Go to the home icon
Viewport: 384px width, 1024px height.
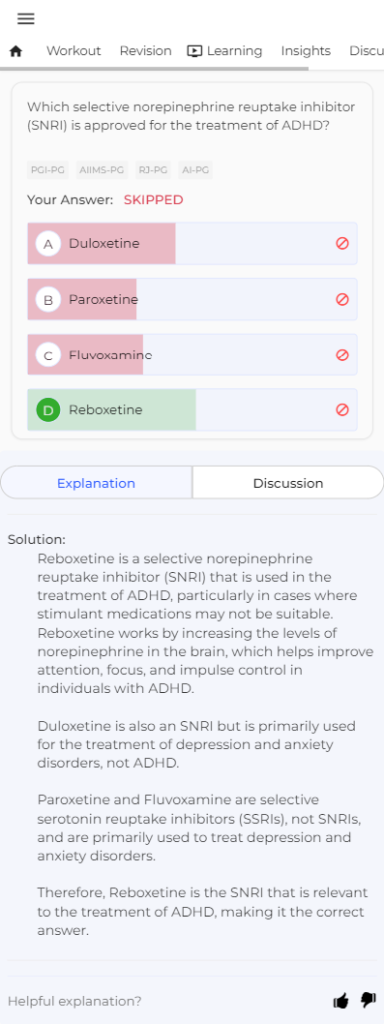pos(16,51)
